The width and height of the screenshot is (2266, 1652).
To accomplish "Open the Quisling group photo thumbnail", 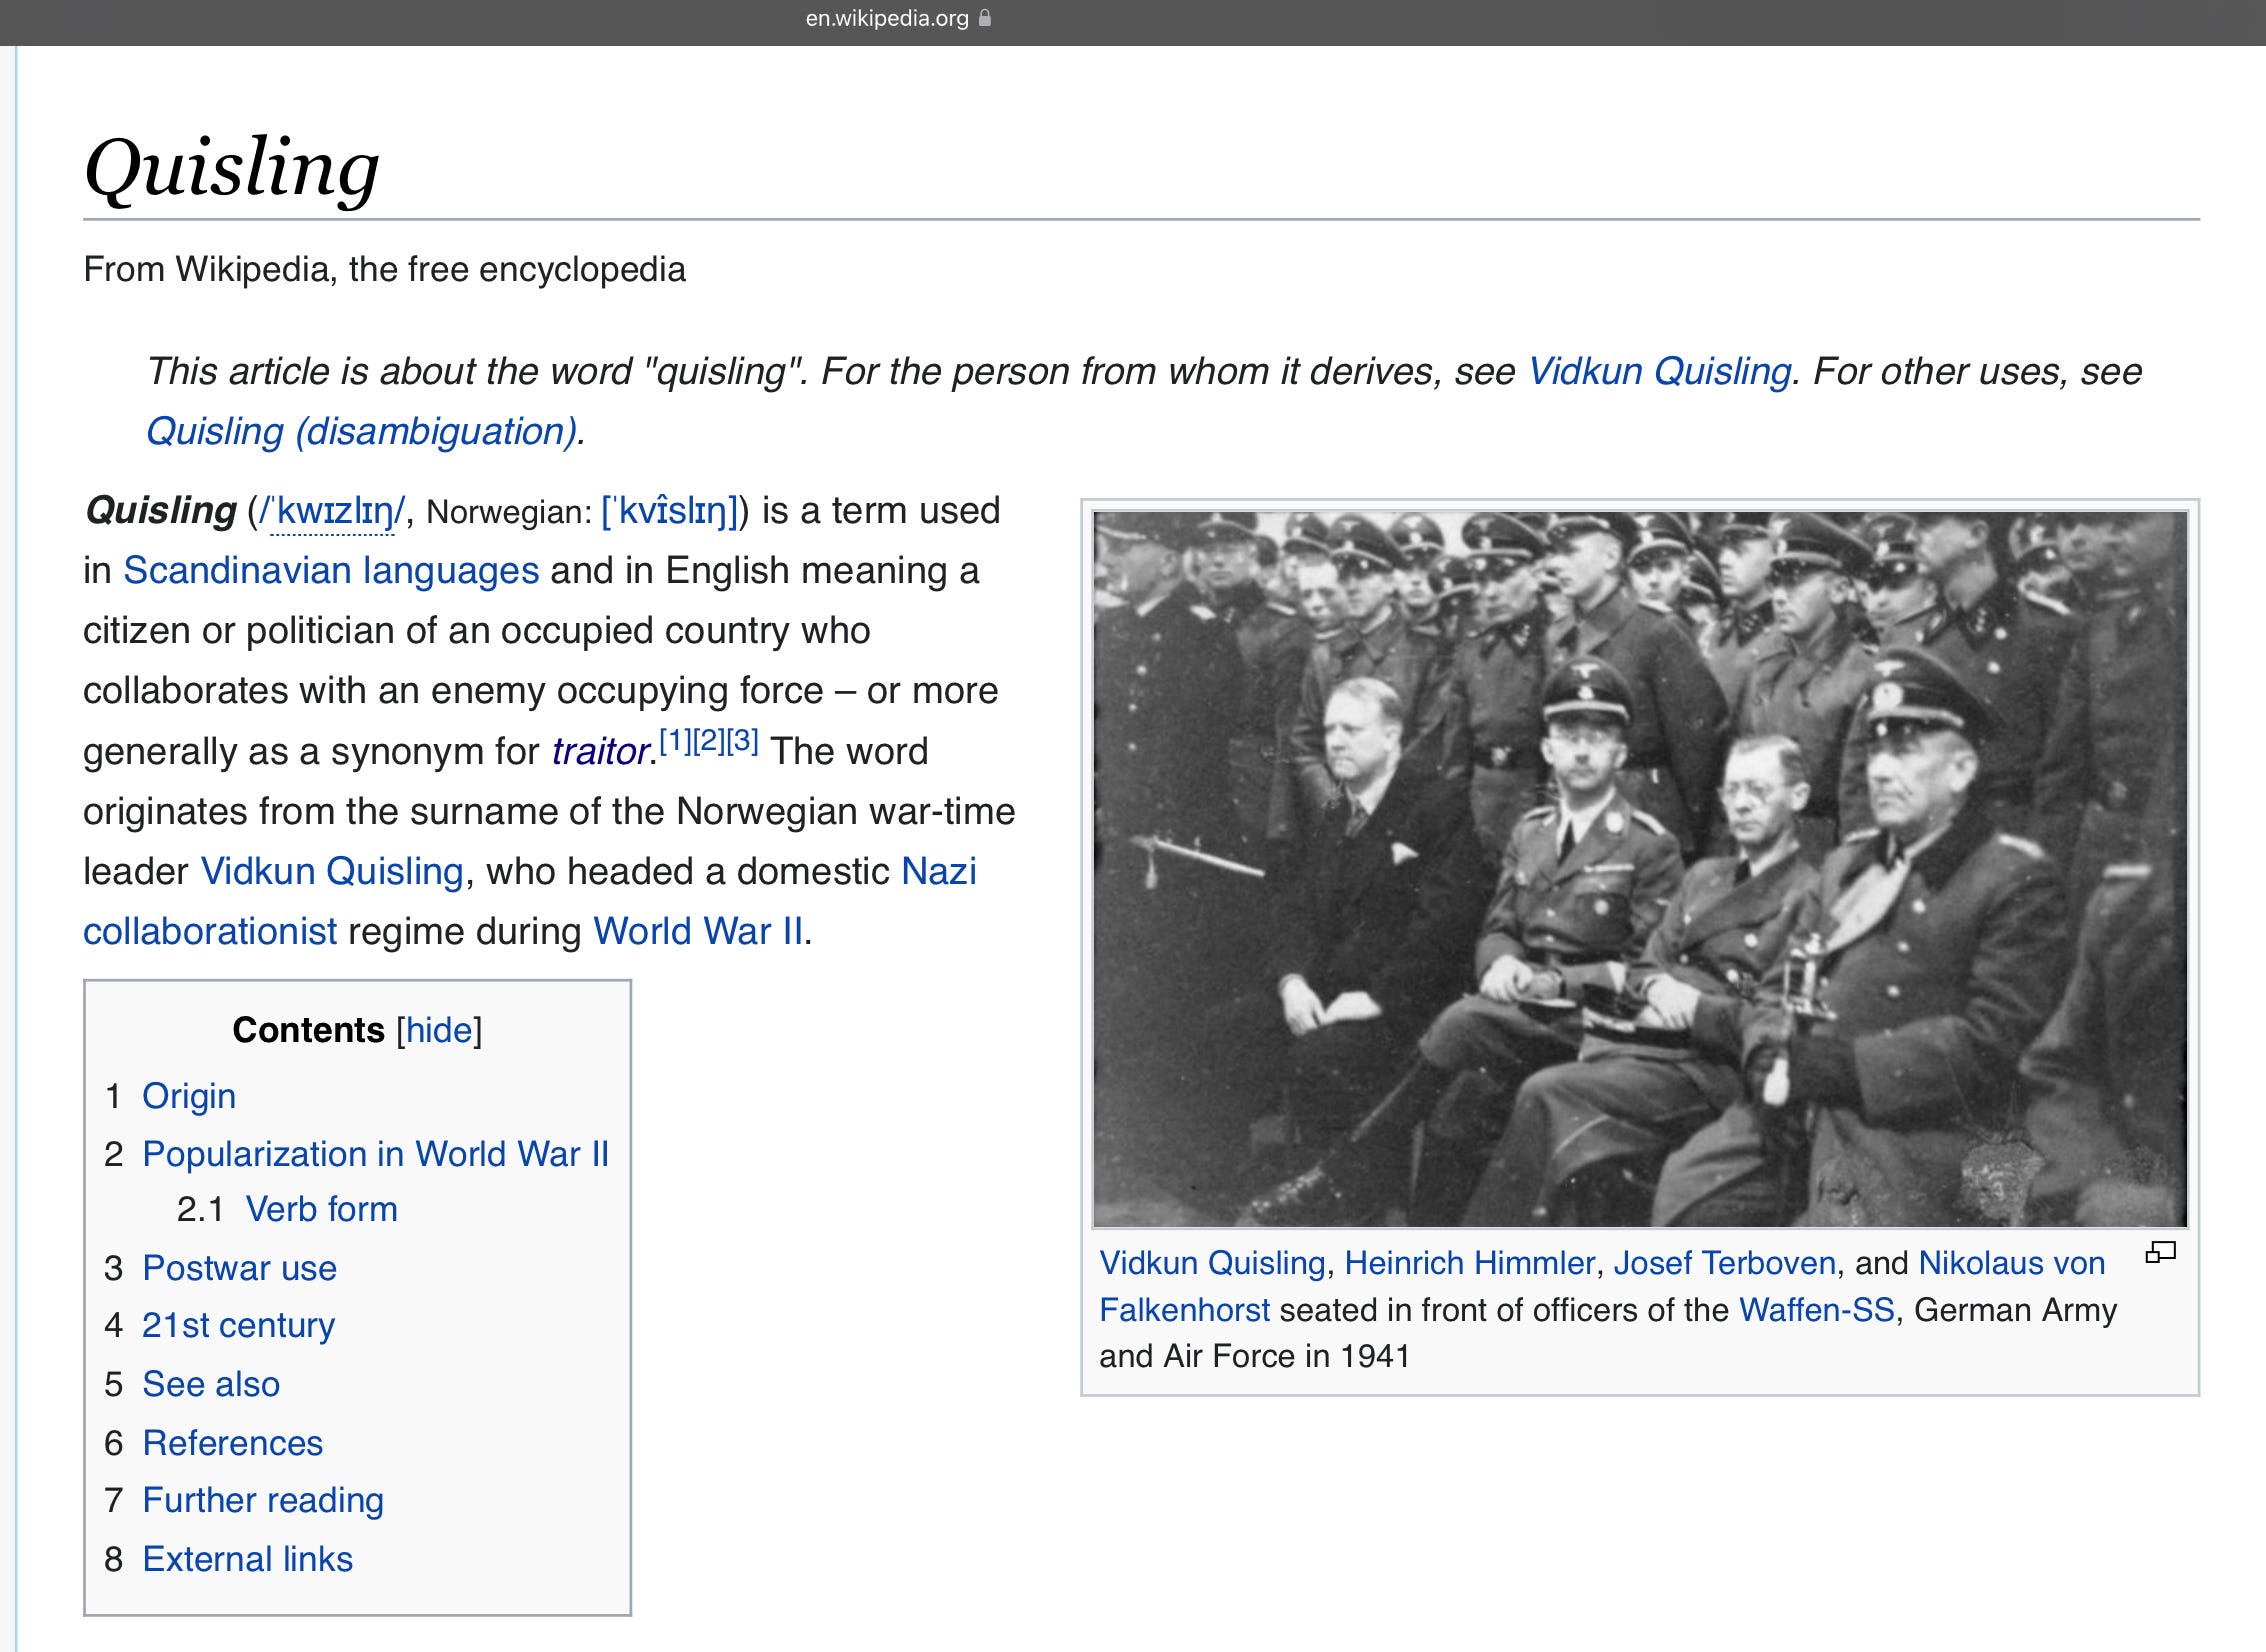I will [1640, 868].
